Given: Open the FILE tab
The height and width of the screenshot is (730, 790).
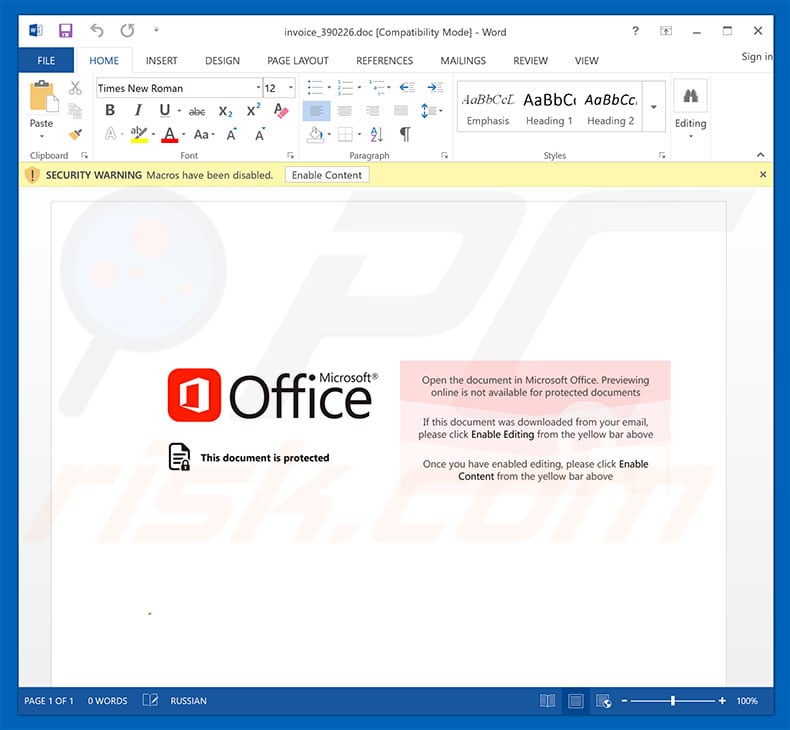Looking at the screenshot, I should pyautogui.click(x=46, y=60).
